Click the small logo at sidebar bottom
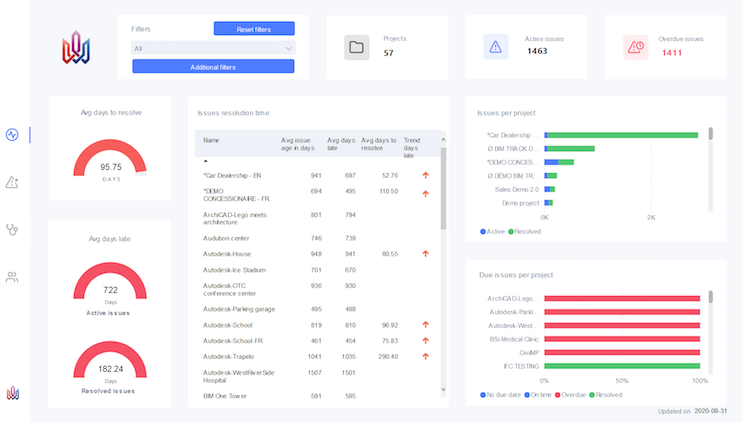The height and width of the screenshot is (422, 743). point(13,393)
